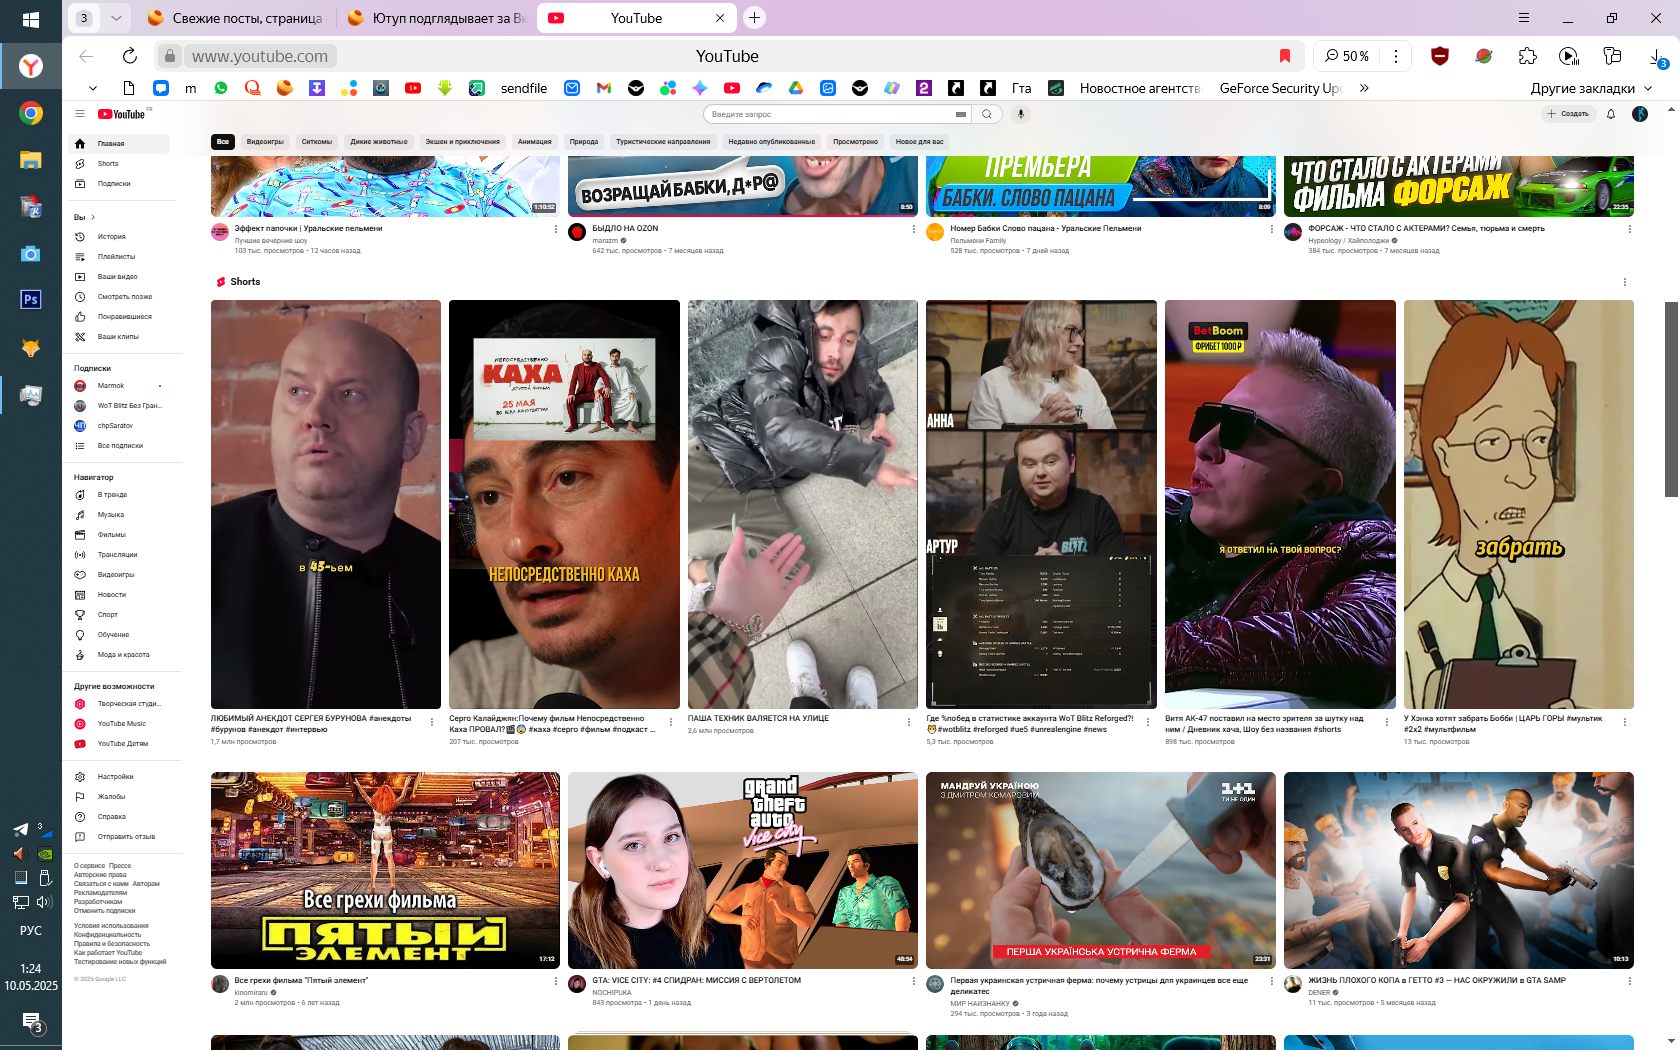
Task: Open Все подписки link in sidebar
Action: [120, 446]
